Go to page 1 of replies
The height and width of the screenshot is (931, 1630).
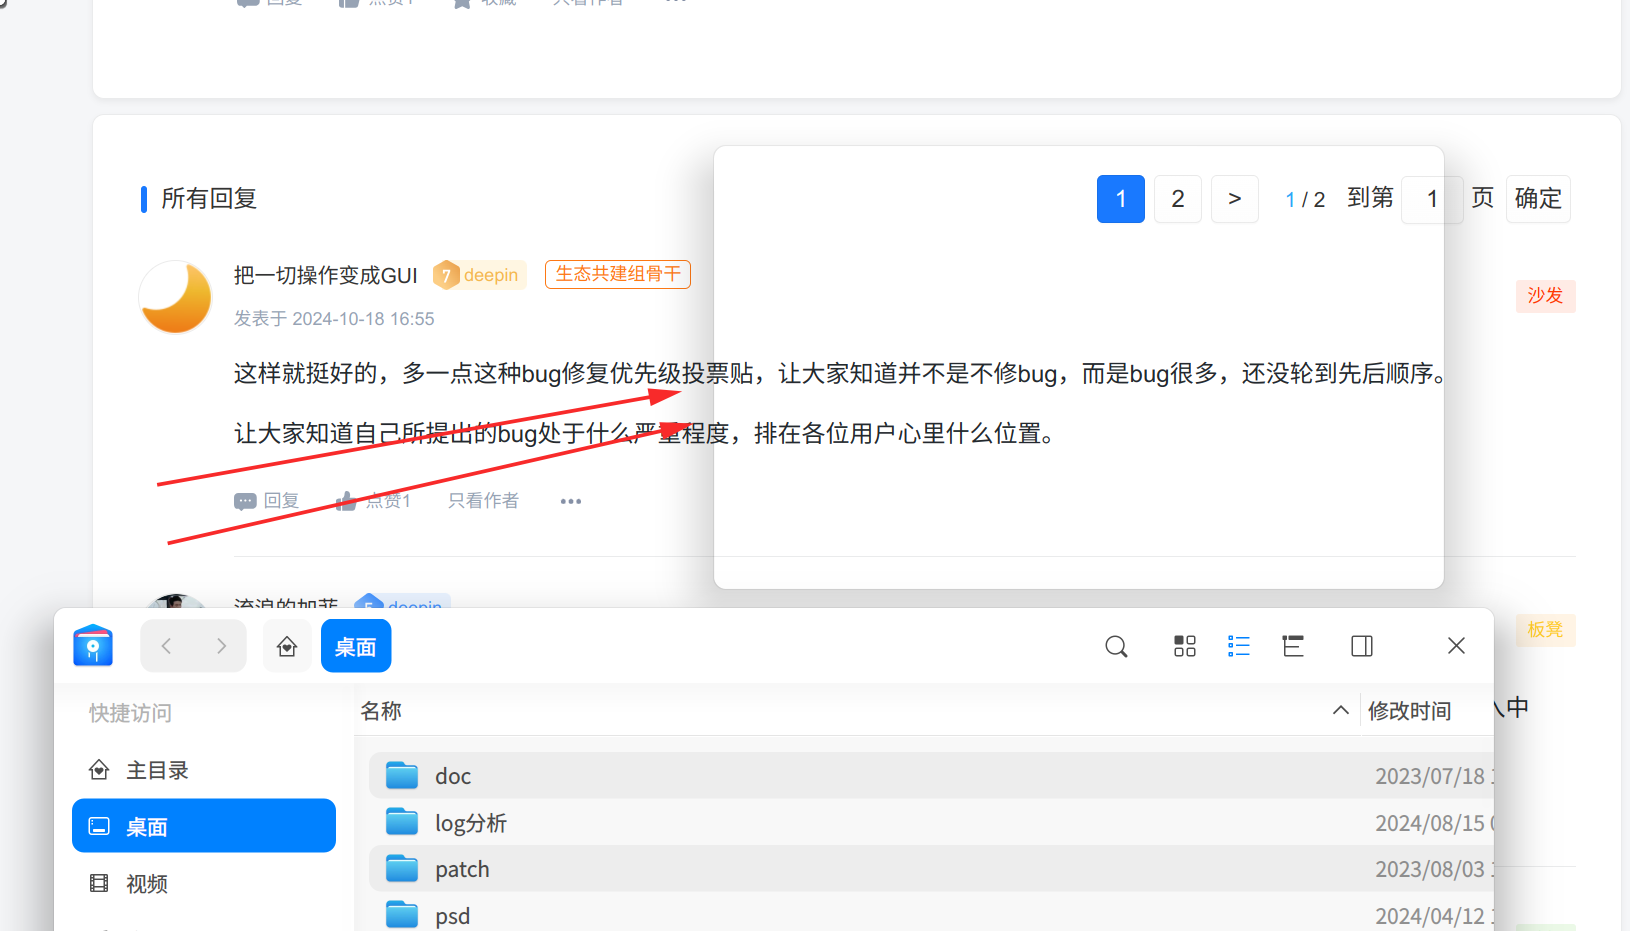[1121, 199]
